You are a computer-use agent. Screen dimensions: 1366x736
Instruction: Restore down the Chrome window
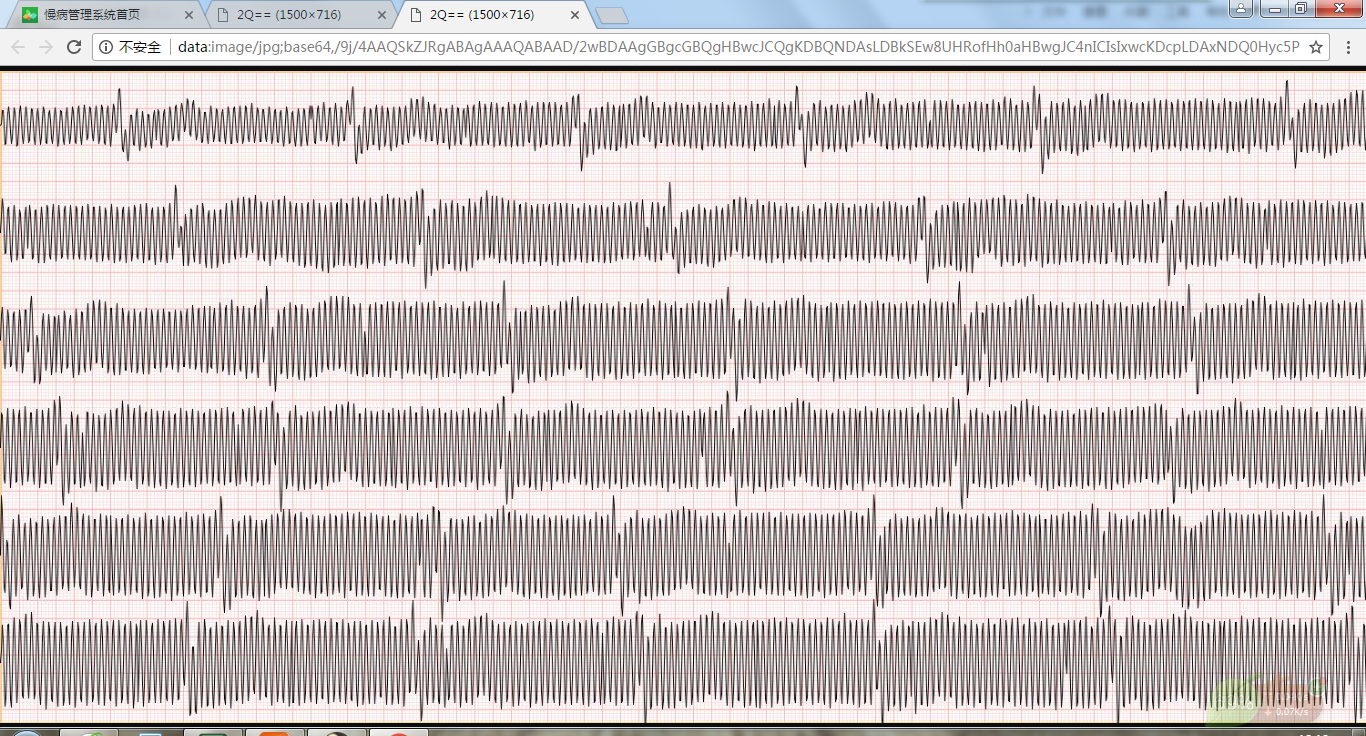1301,9
